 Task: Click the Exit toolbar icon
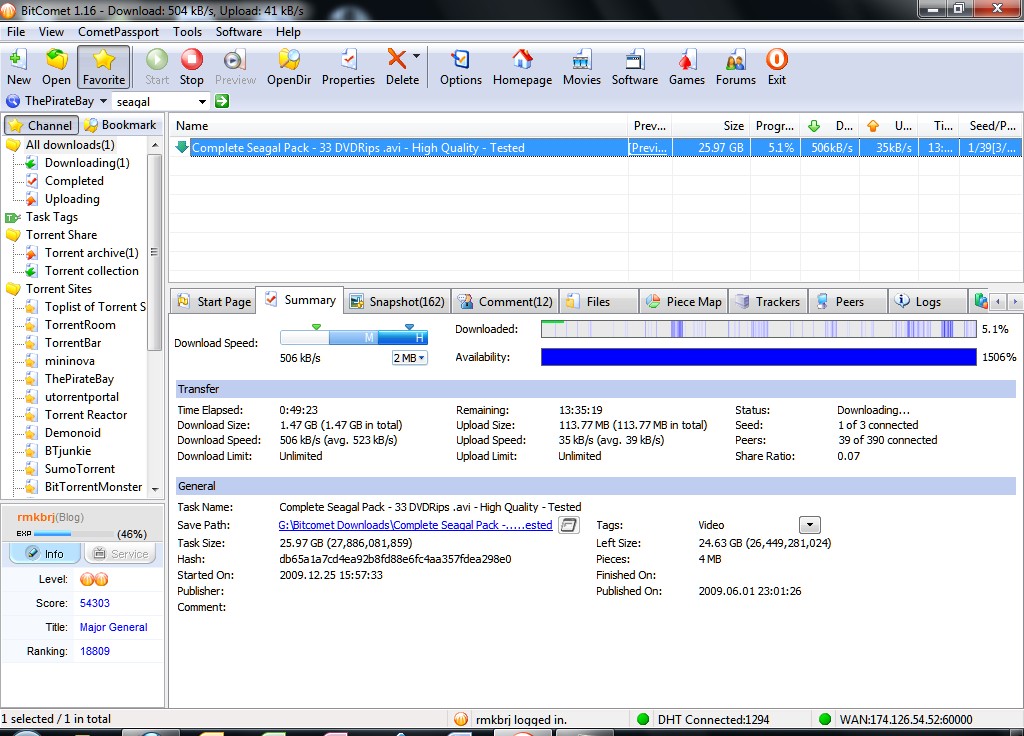[x=776, y=67]
